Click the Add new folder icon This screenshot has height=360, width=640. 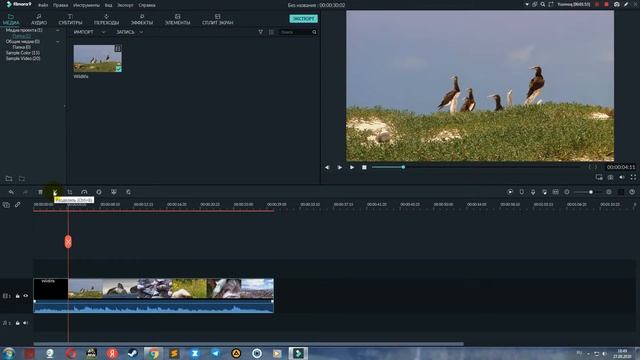tap(9, 179)
